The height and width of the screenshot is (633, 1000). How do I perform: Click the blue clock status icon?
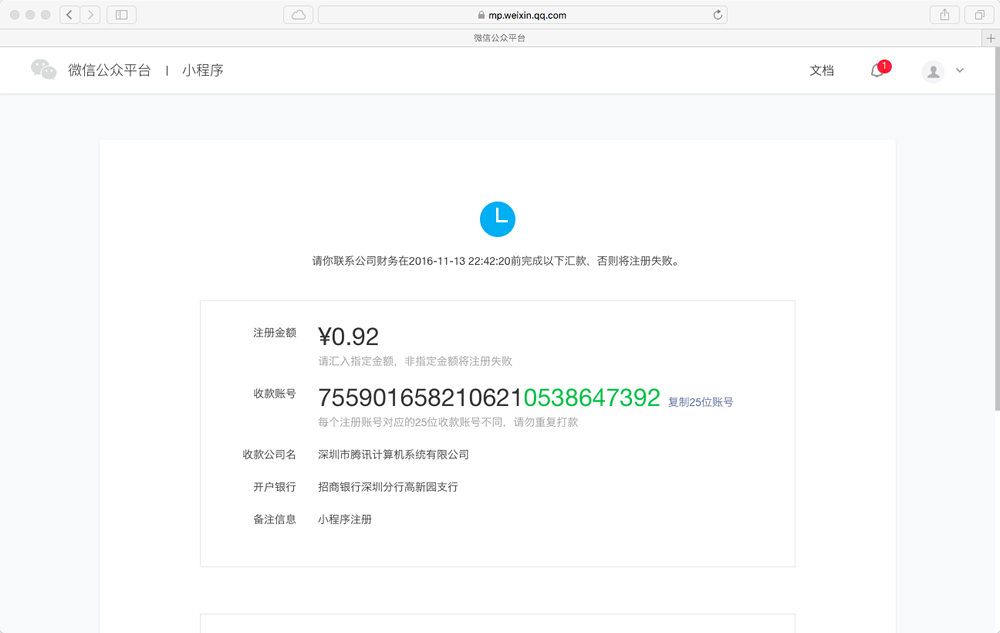(497, 219)
